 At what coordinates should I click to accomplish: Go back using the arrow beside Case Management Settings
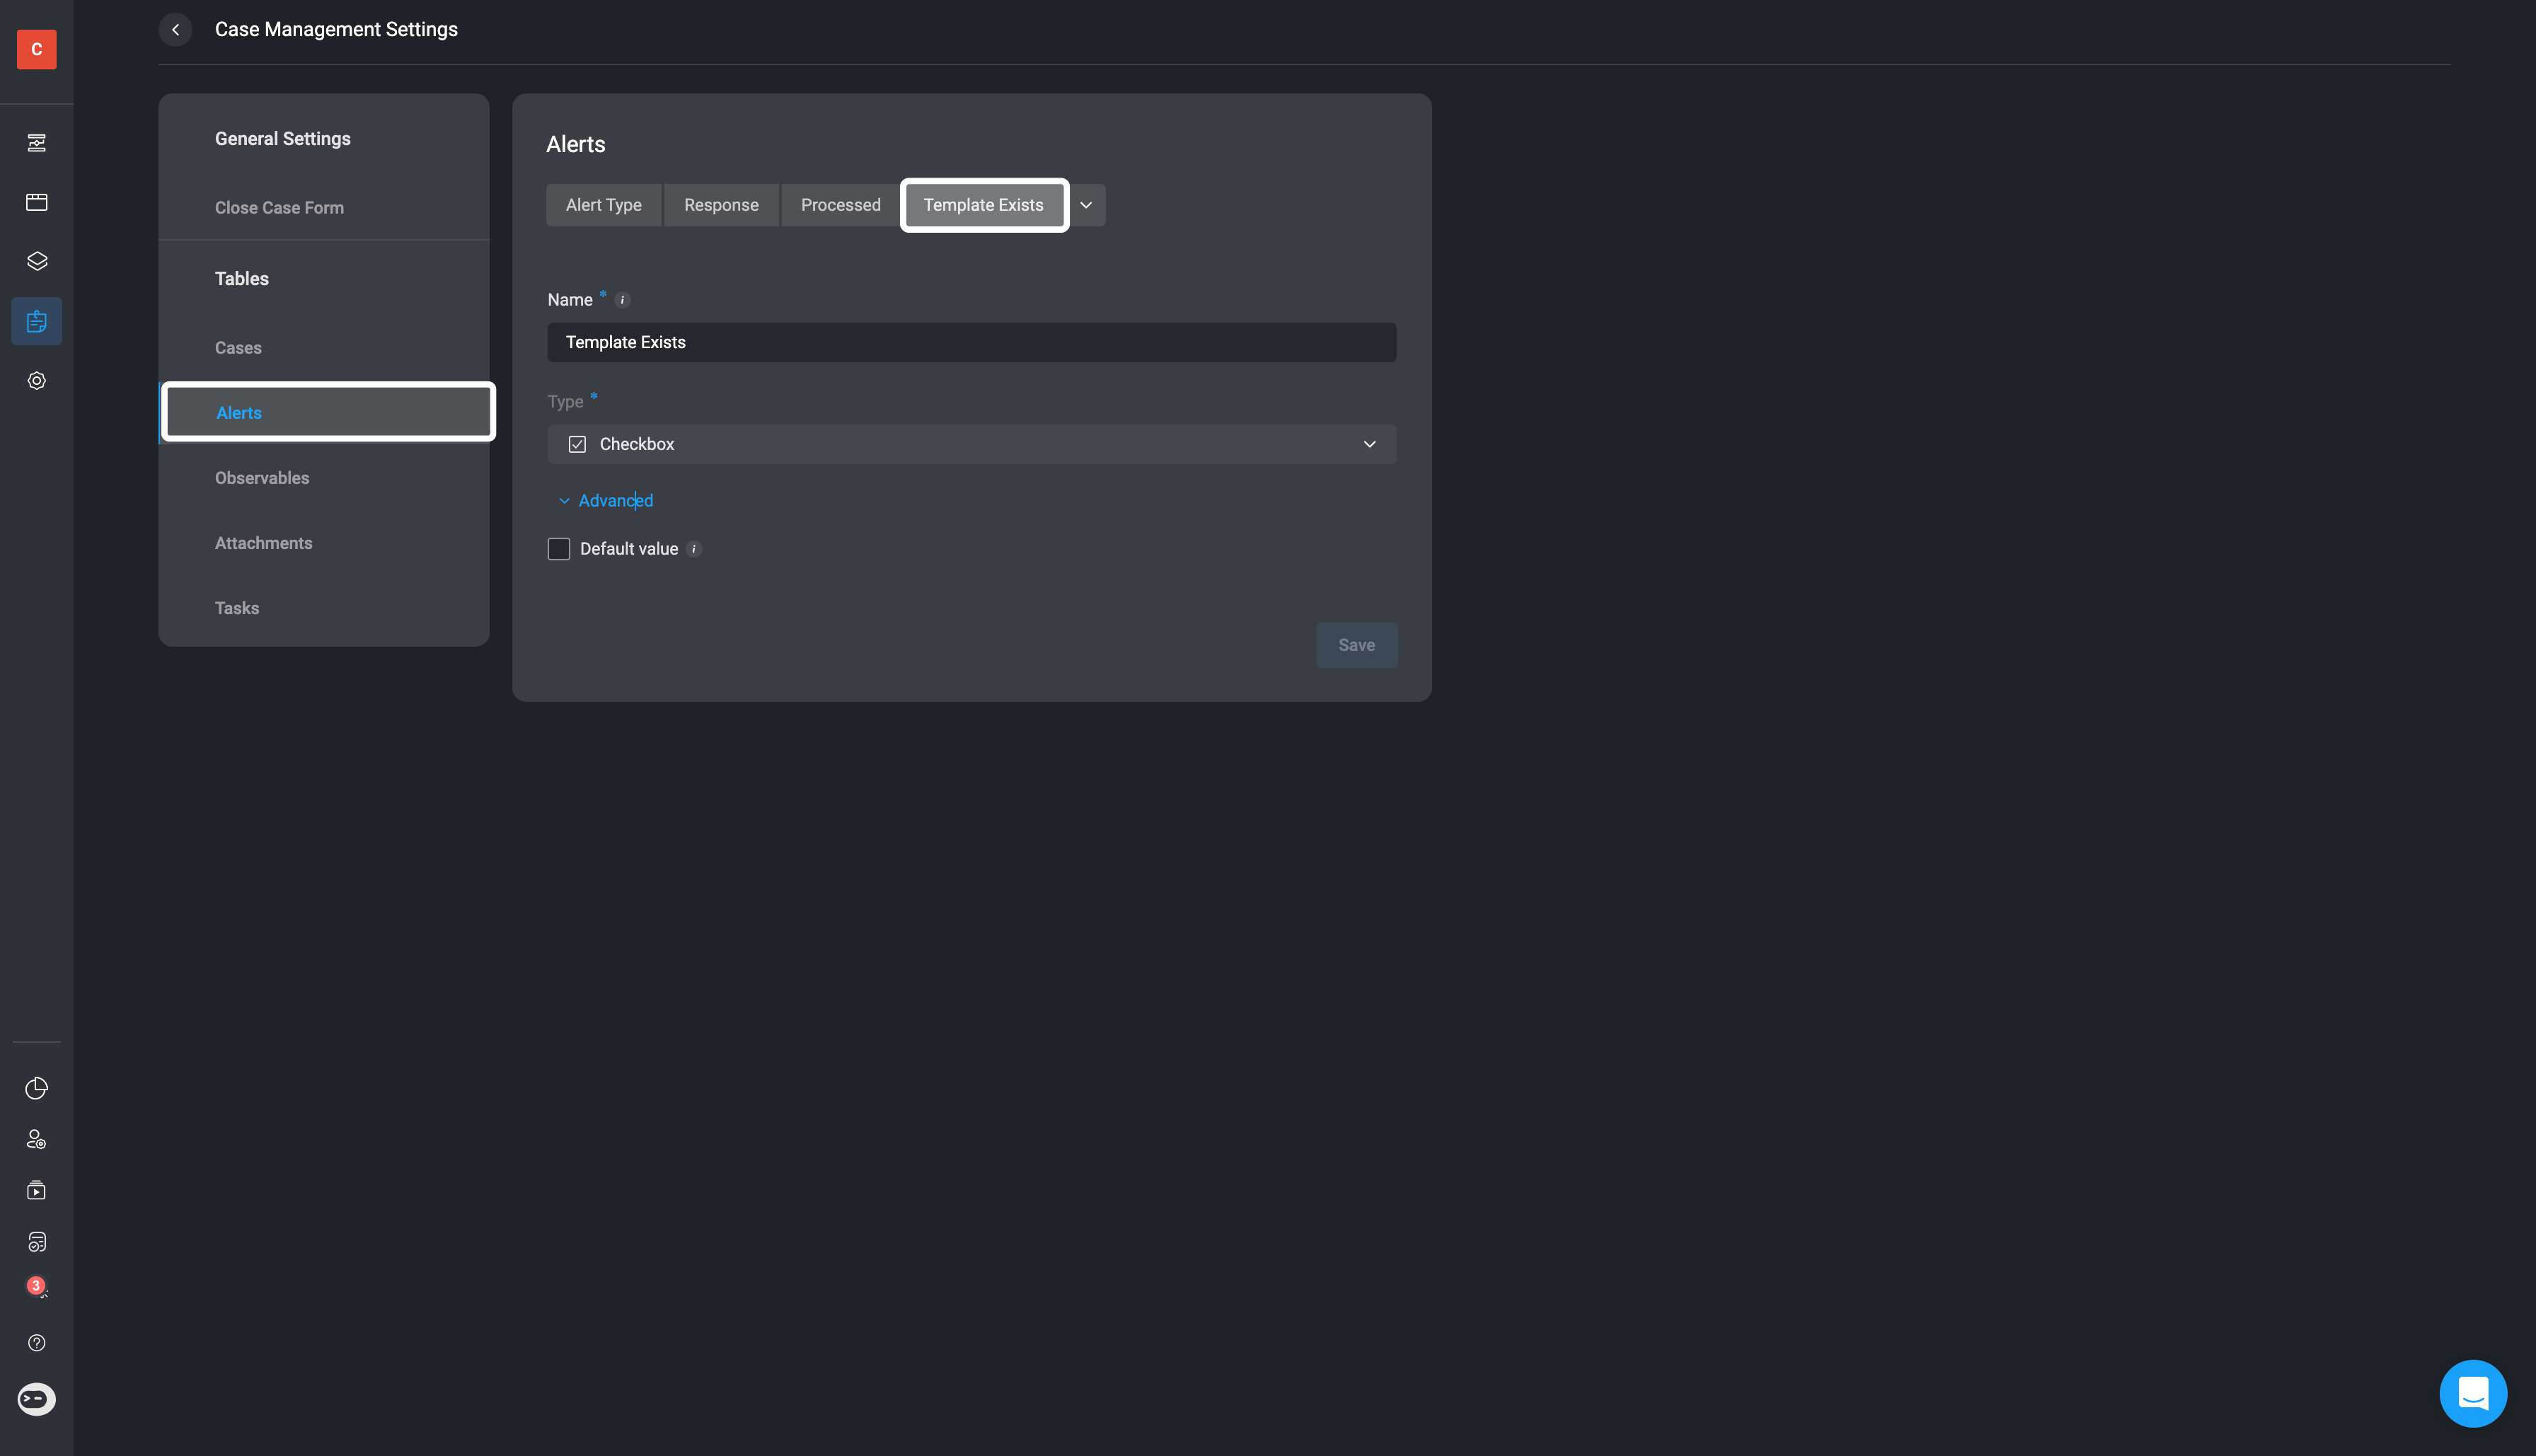[175, 30]
